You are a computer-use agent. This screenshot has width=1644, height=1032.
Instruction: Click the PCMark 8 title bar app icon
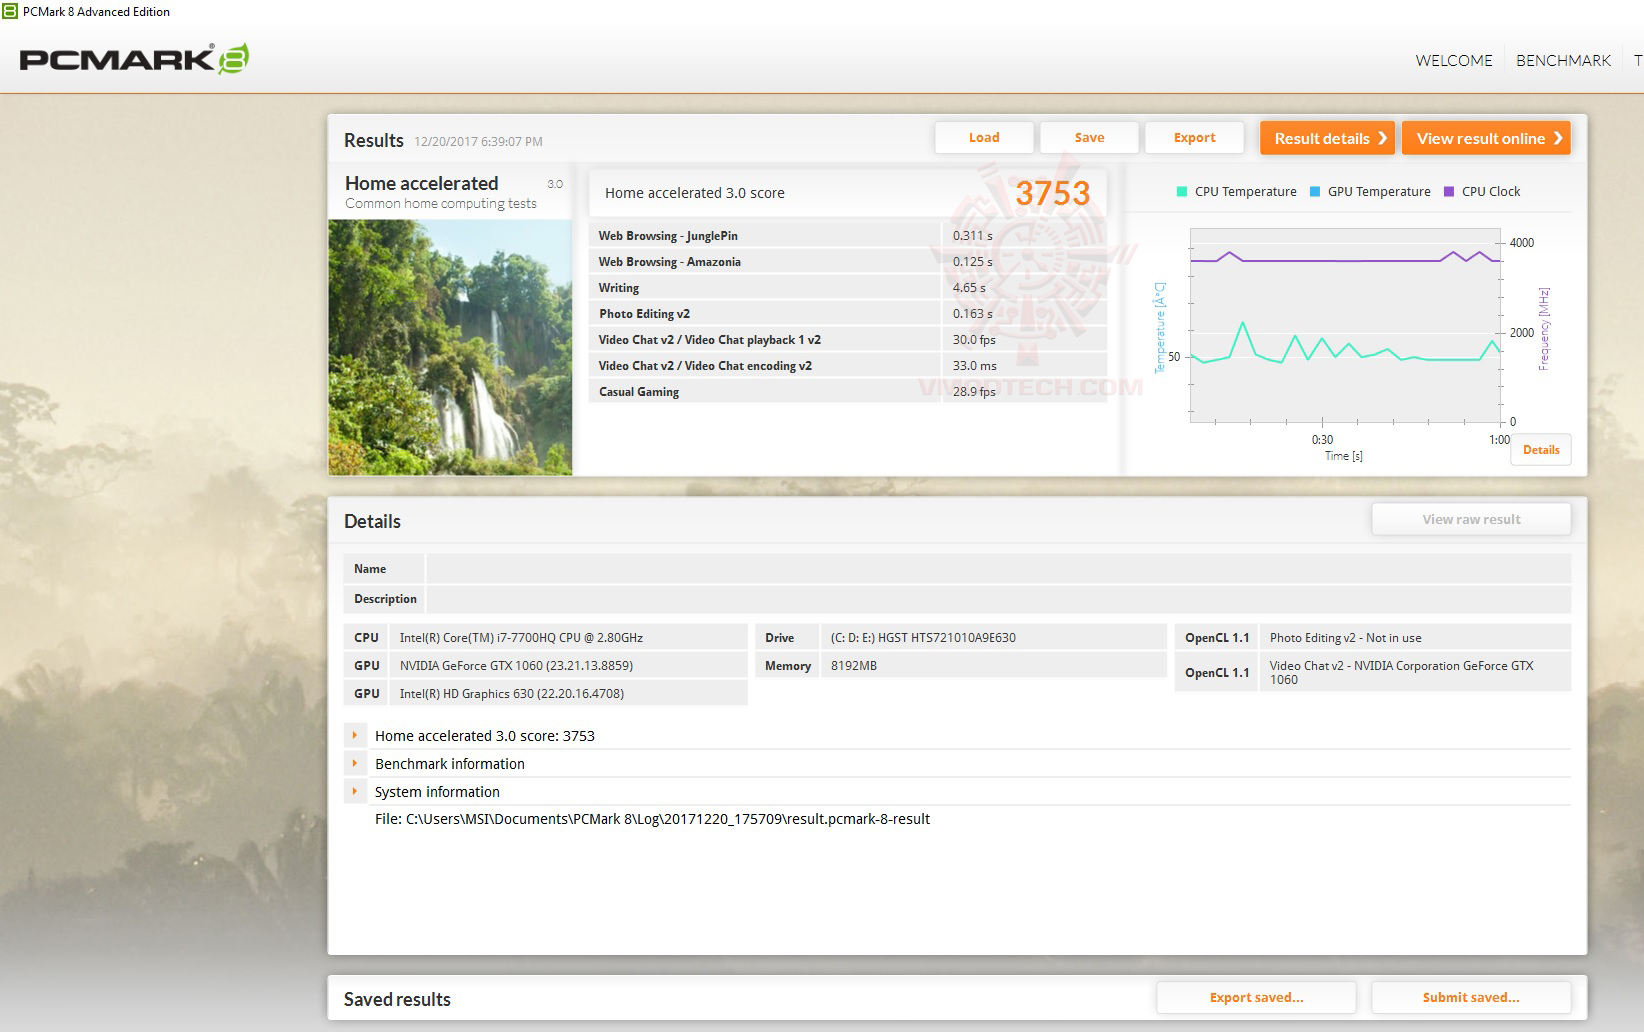[x=10, y=11]
